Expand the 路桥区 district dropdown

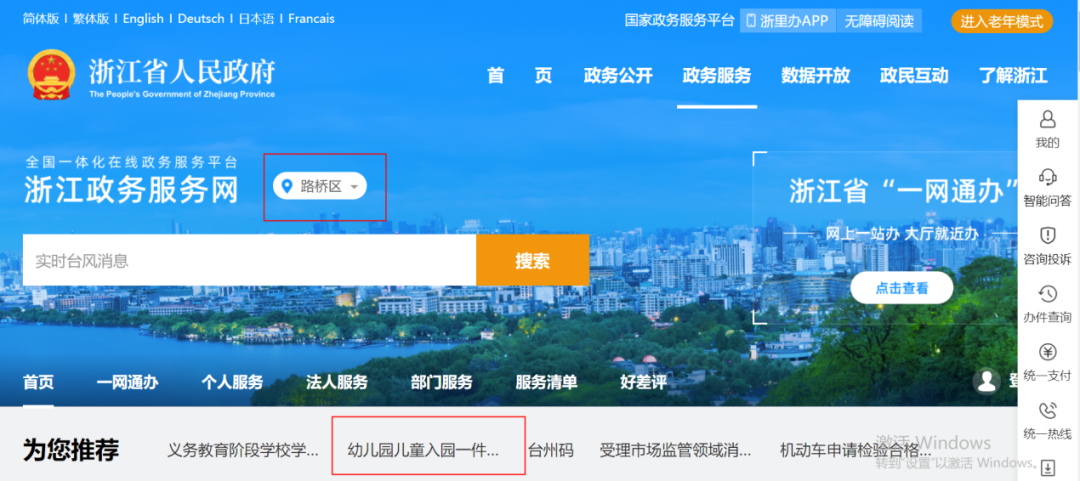pyautogui.click(x=321, y=186)
